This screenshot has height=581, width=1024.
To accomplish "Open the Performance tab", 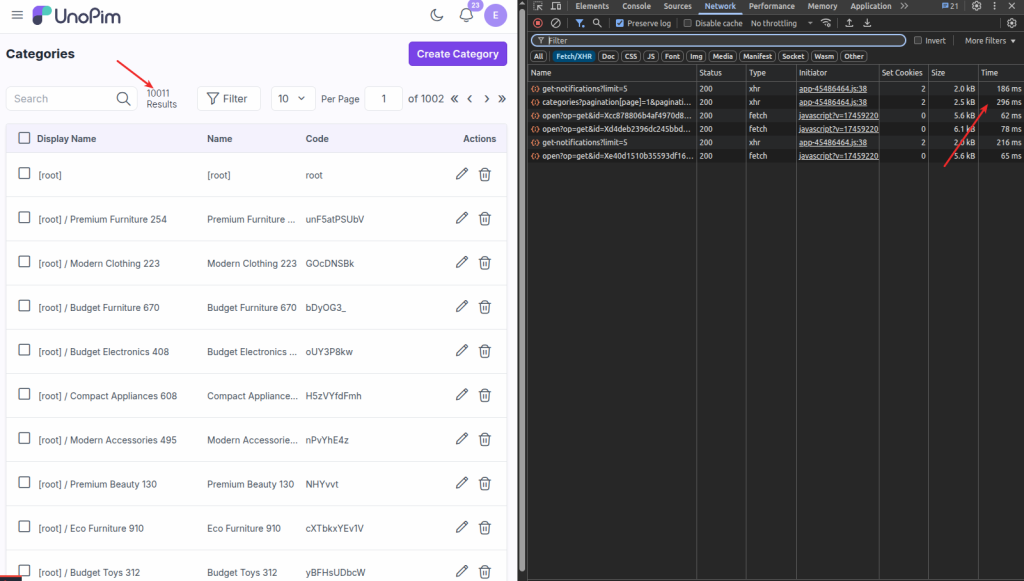I will 772,6.
